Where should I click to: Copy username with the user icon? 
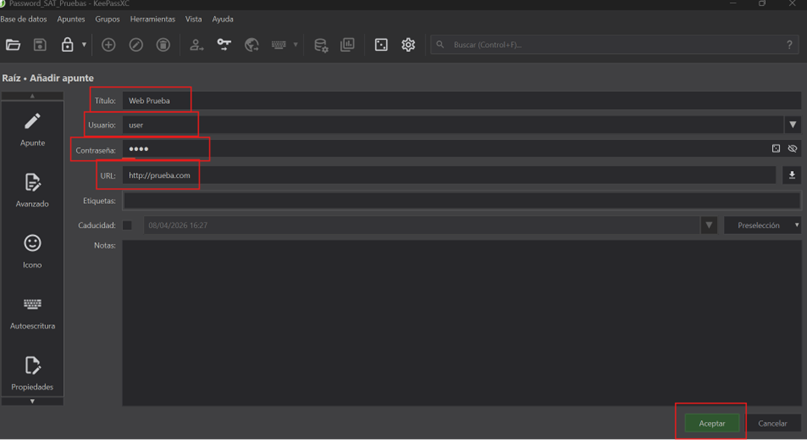coord(196,45)
